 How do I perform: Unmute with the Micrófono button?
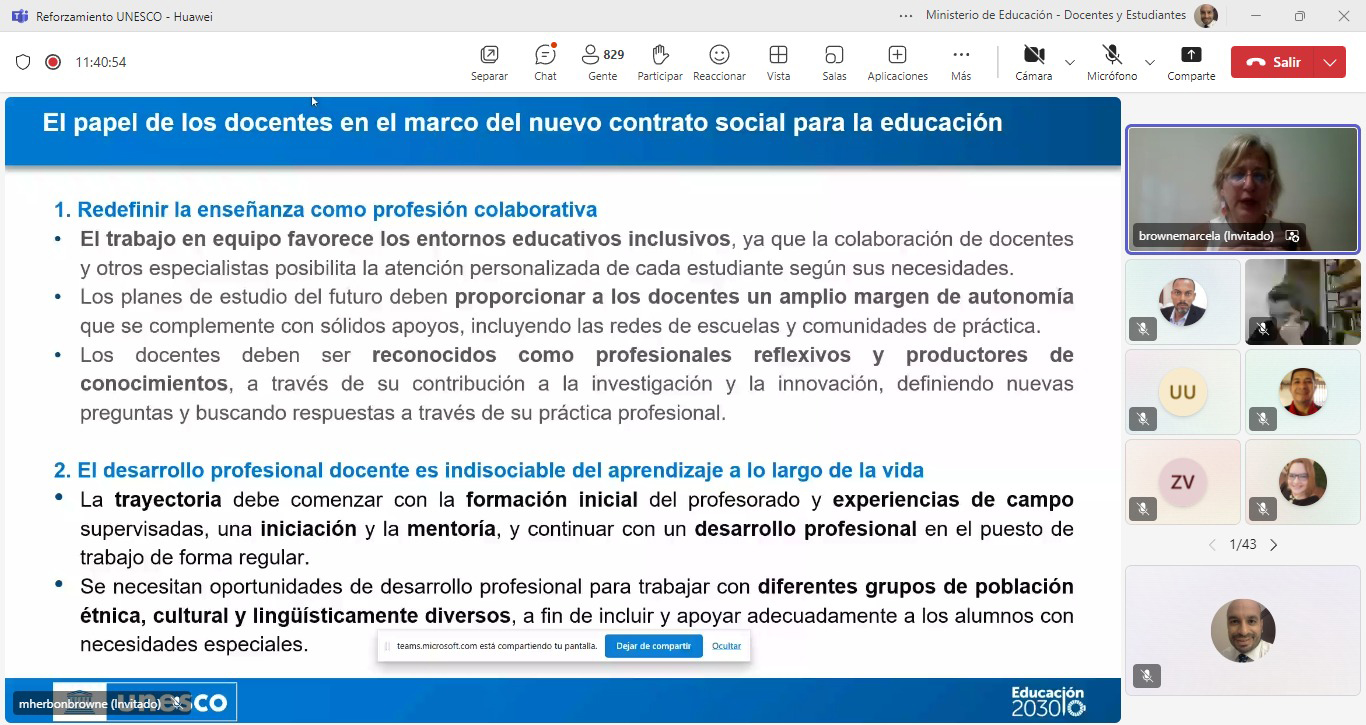1112,62
